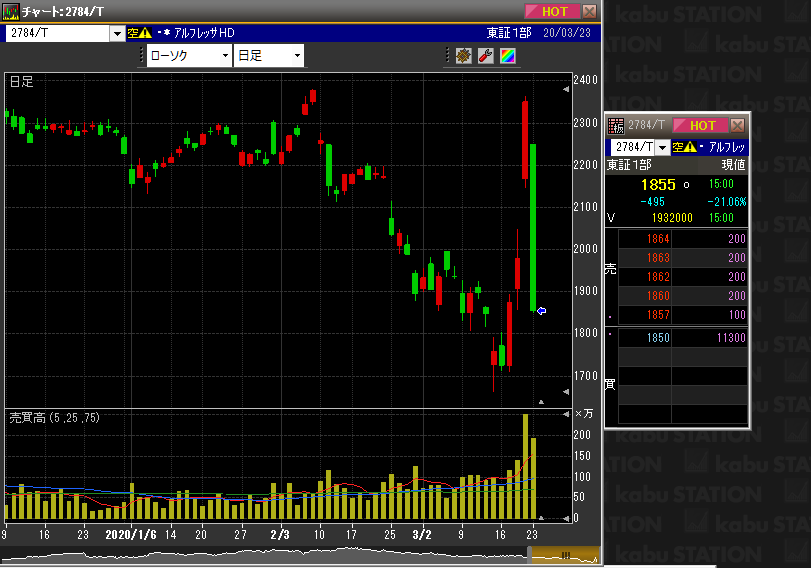Open the color palette icon
The height and width of the screenshot is (568, 811).
508,56
